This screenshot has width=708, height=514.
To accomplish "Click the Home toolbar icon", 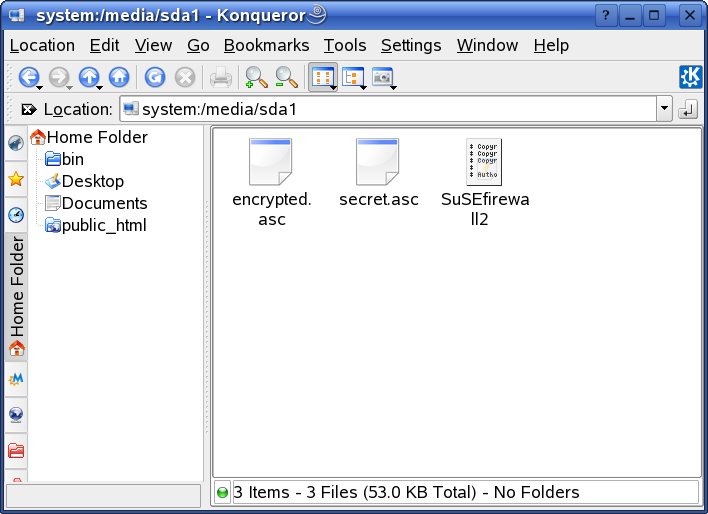I will (119, 77).
